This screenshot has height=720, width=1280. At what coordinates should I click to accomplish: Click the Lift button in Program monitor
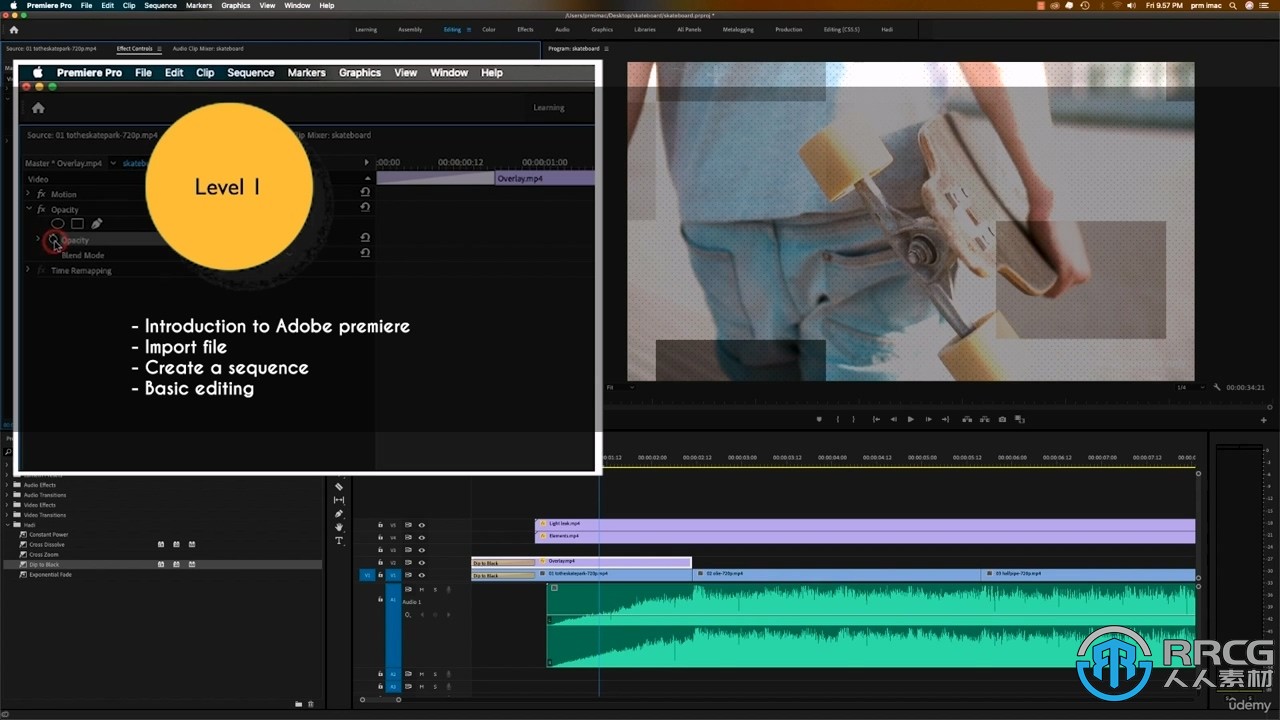click(x=966, y=419)
